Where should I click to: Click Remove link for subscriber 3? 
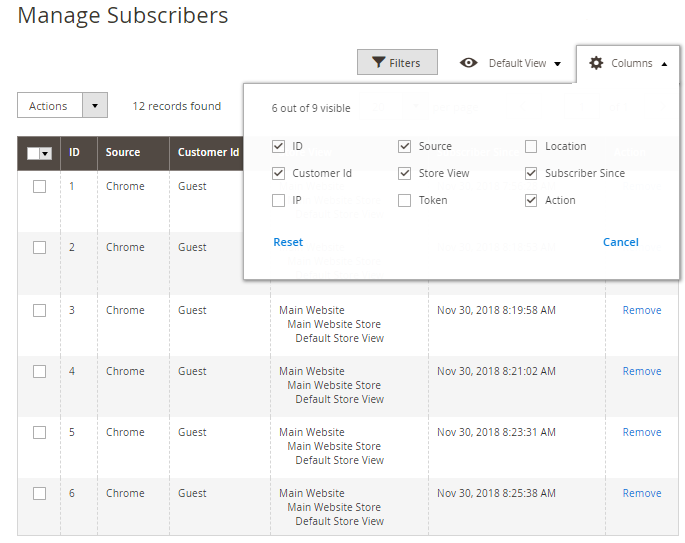point(641,310)
